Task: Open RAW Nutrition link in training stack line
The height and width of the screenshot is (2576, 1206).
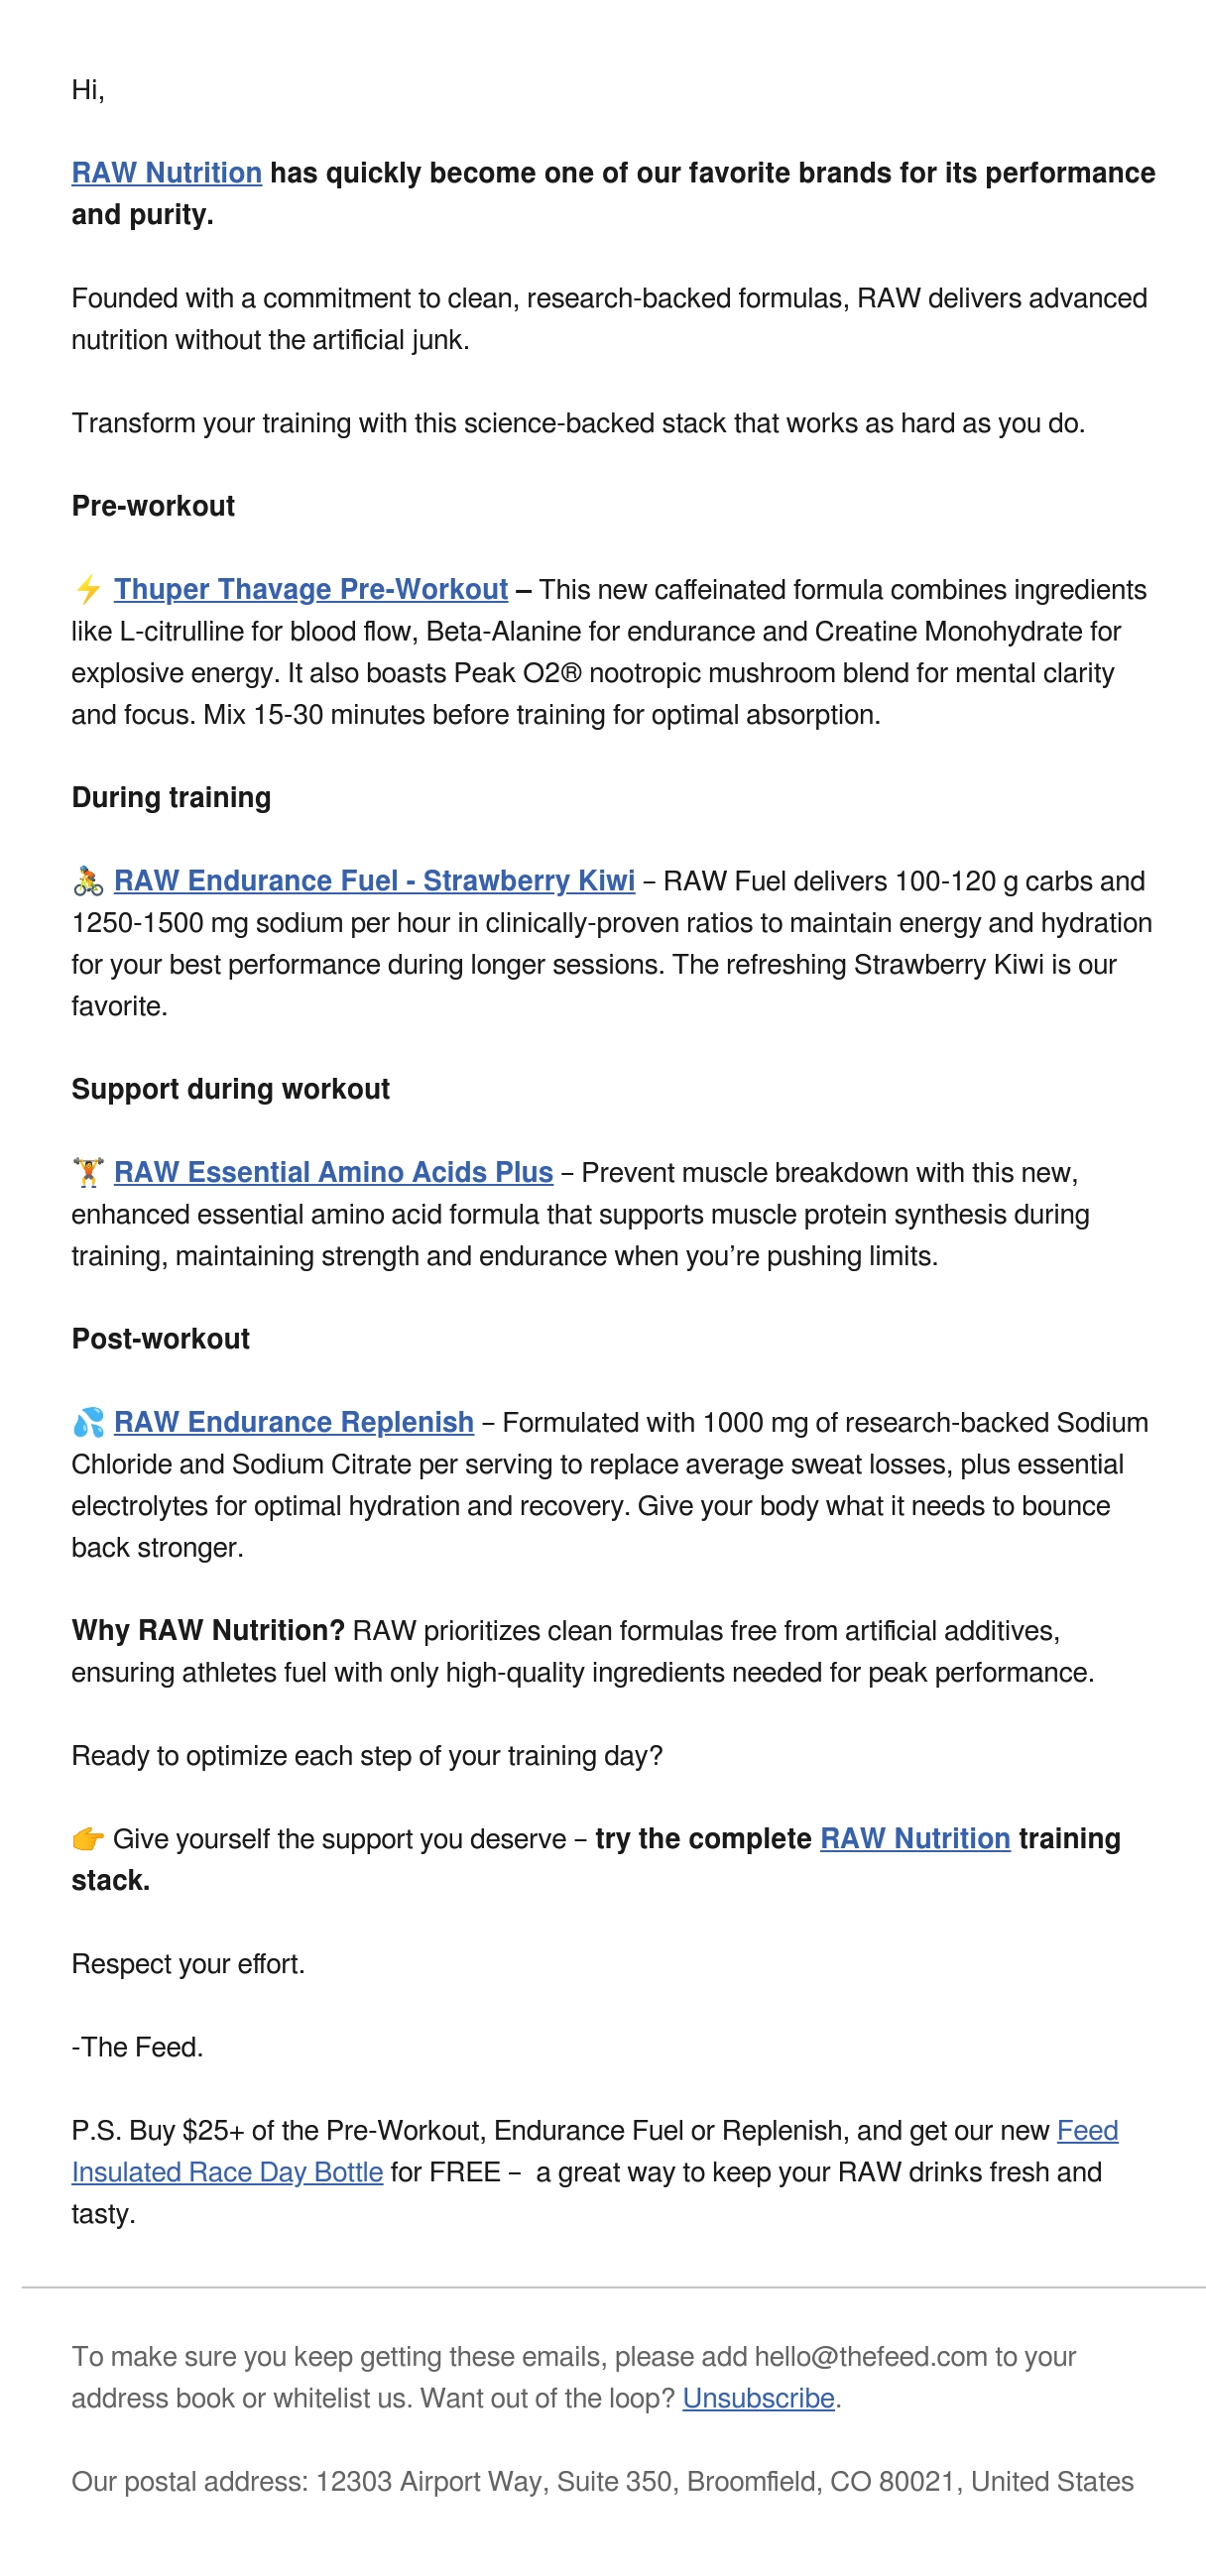Action: [x=915, y=1839]
